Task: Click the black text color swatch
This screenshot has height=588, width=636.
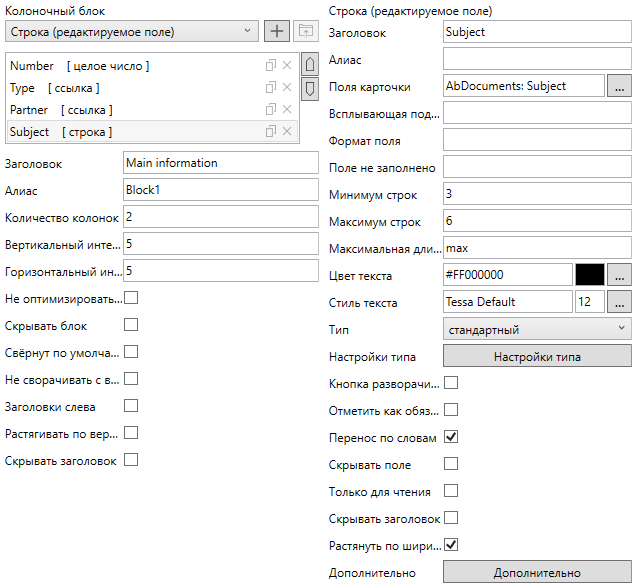Action: [x=589, y=275]
